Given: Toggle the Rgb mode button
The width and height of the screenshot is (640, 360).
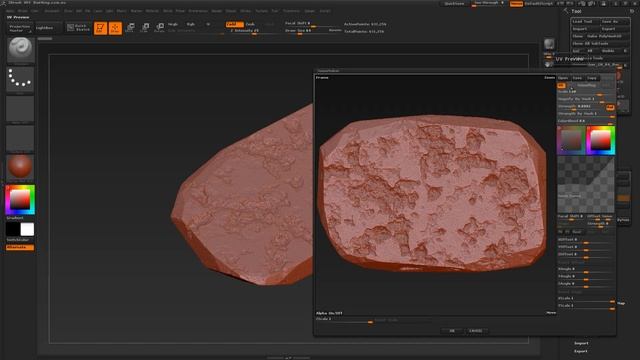Looking at the screenshot, I should click(191, 24).
